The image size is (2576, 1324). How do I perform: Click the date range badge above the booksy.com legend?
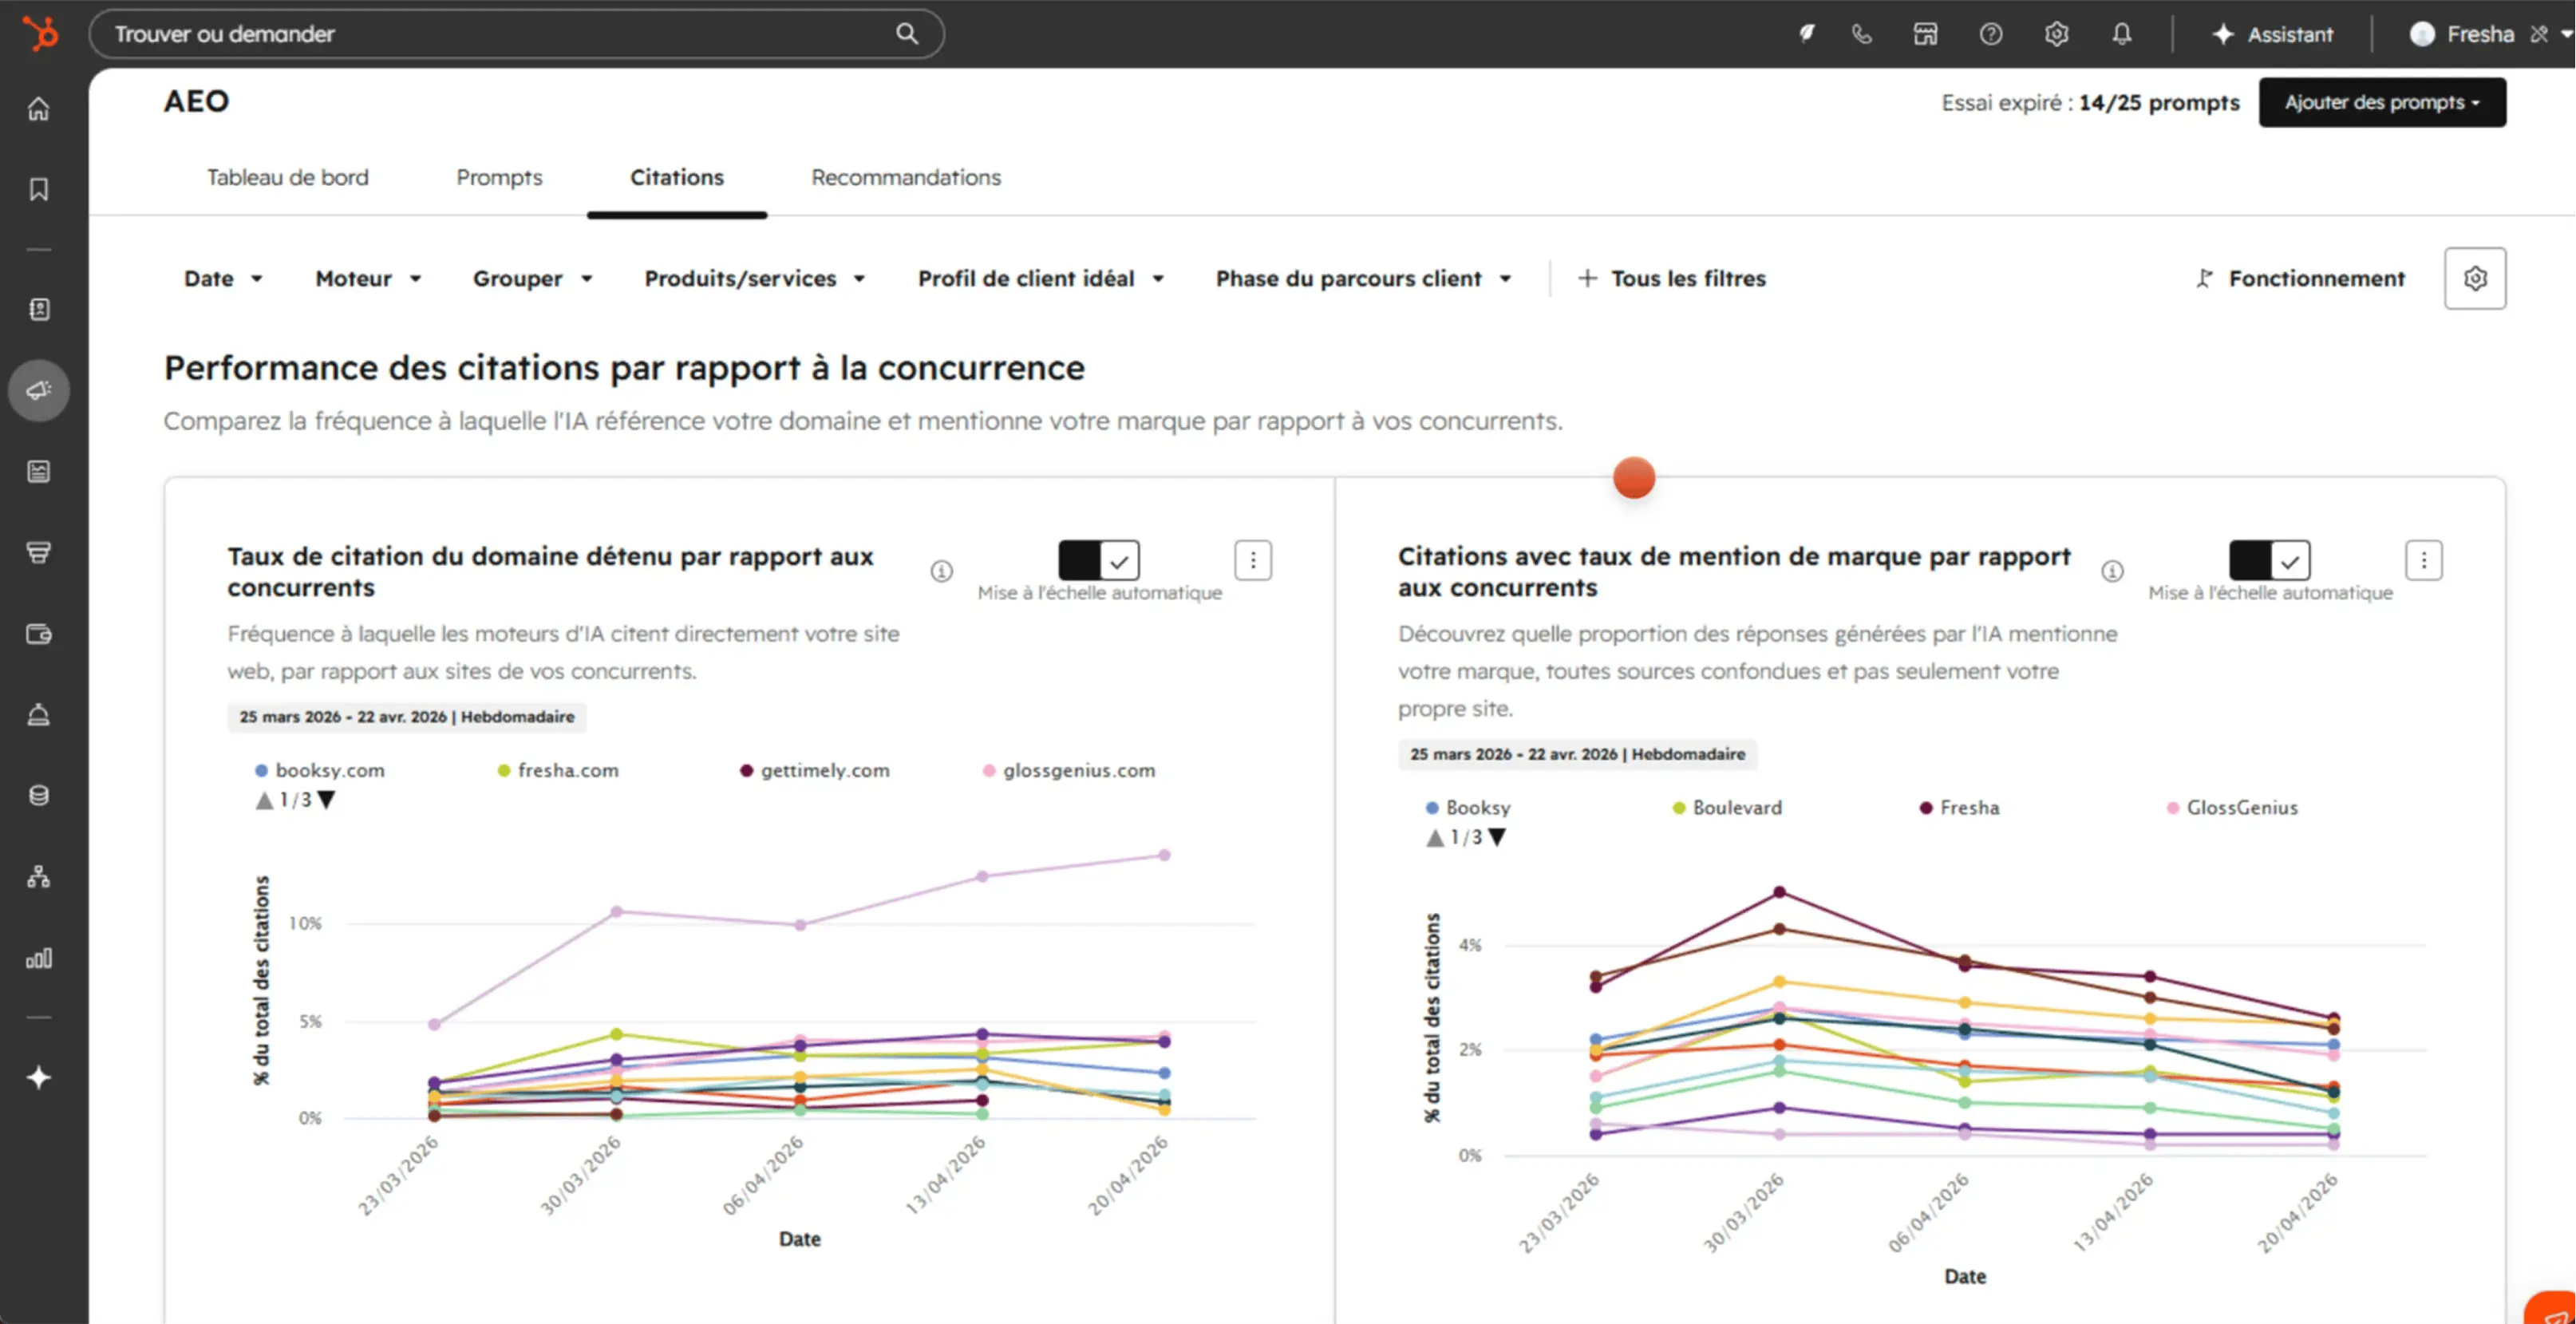407,717
